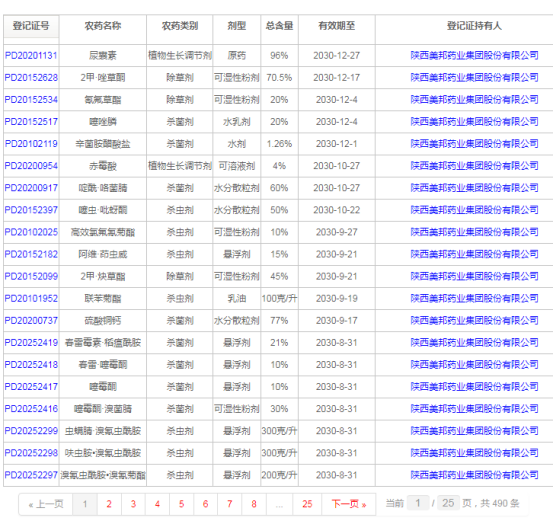Viewport: 554px width, 522px height.
Task: Open registration link PD20152534
Action: pyautogui.click(x=31, y=100)
